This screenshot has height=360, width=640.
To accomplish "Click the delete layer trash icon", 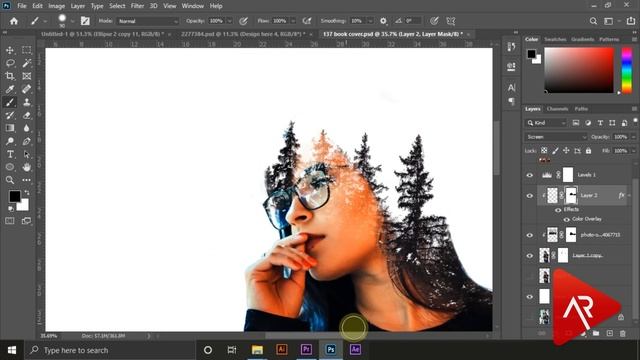I will (x=623, y=333).
